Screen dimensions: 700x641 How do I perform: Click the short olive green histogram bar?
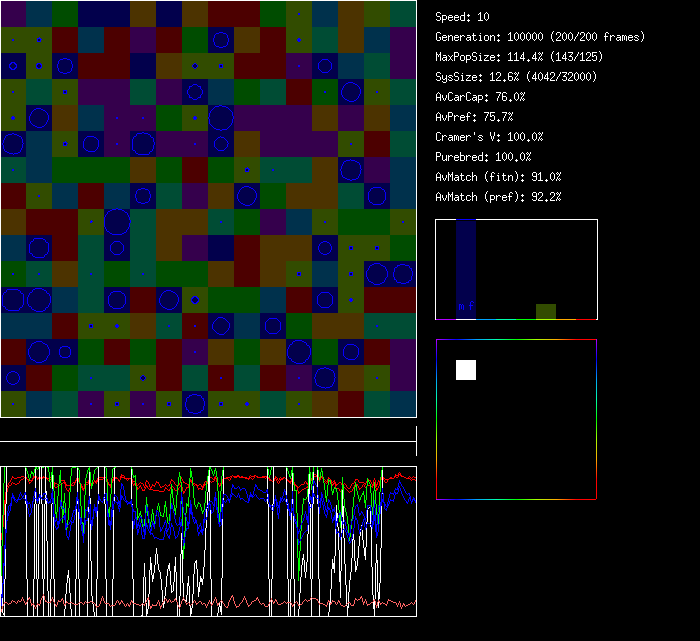pos(545,311)
